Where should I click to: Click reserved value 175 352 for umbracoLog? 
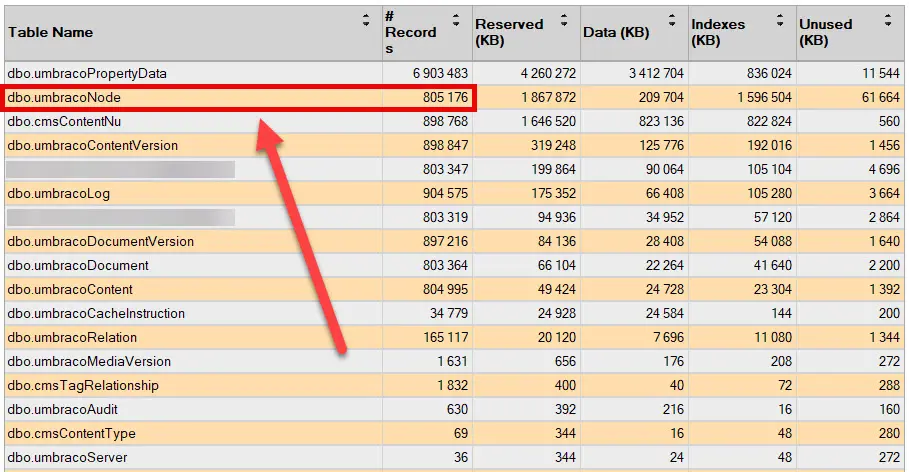pyautogui.click(x=554, y=194)
